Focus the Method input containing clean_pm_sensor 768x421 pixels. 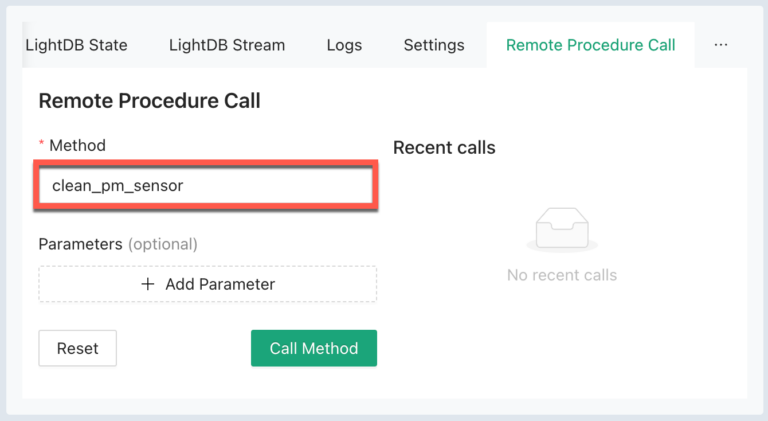(206, 186)
